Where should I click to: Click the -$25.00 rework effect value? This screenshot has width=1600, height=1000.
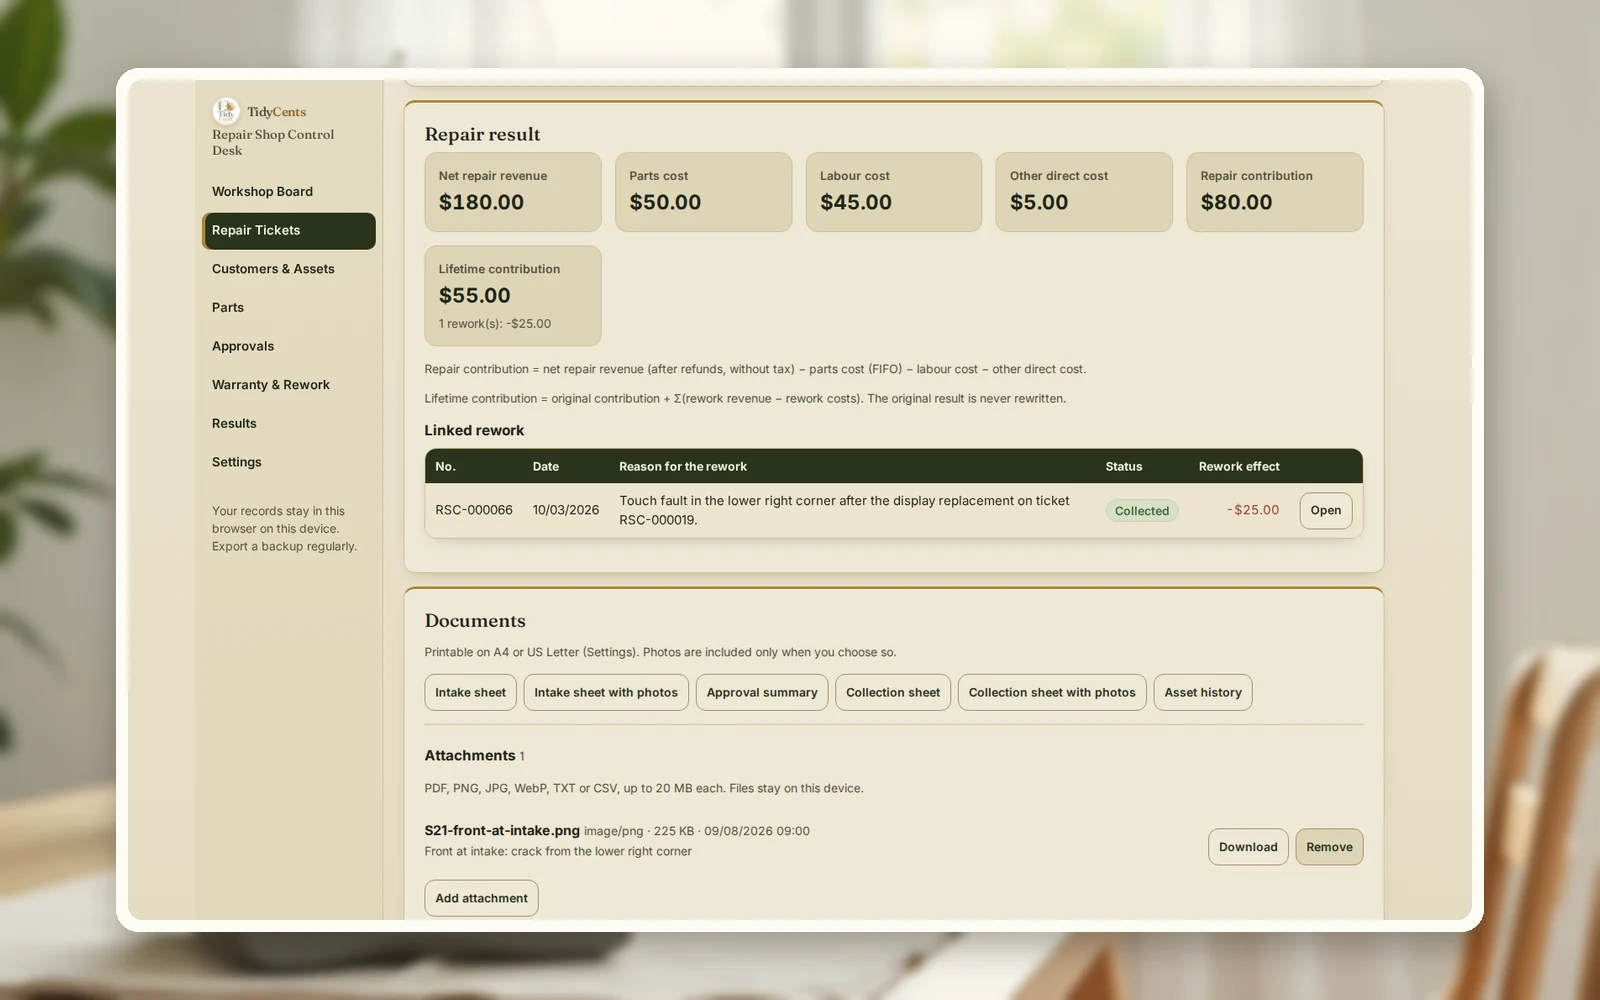pos(1253,510)
